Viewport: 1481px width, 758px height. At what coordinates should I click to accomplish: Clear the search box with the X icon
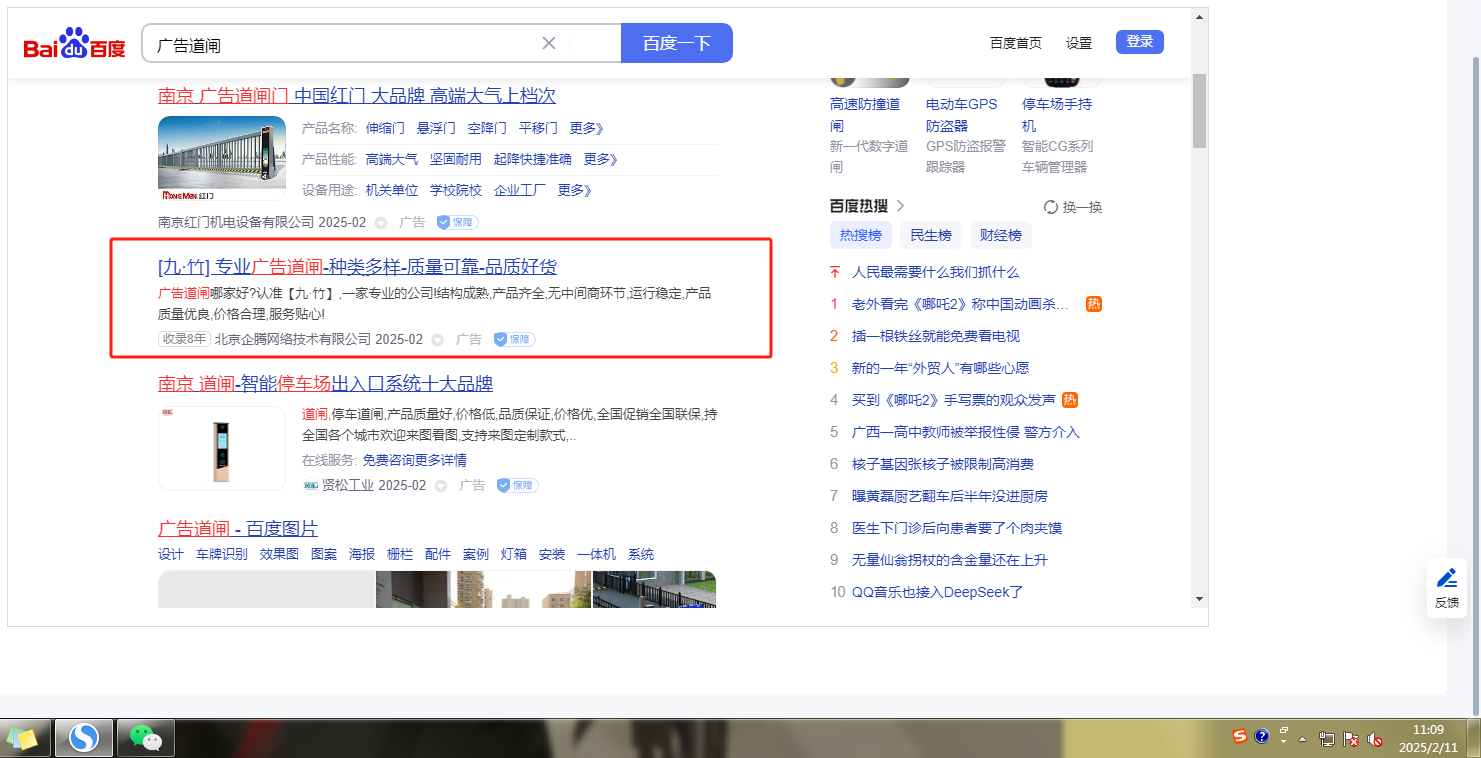(x=549, y=43)
